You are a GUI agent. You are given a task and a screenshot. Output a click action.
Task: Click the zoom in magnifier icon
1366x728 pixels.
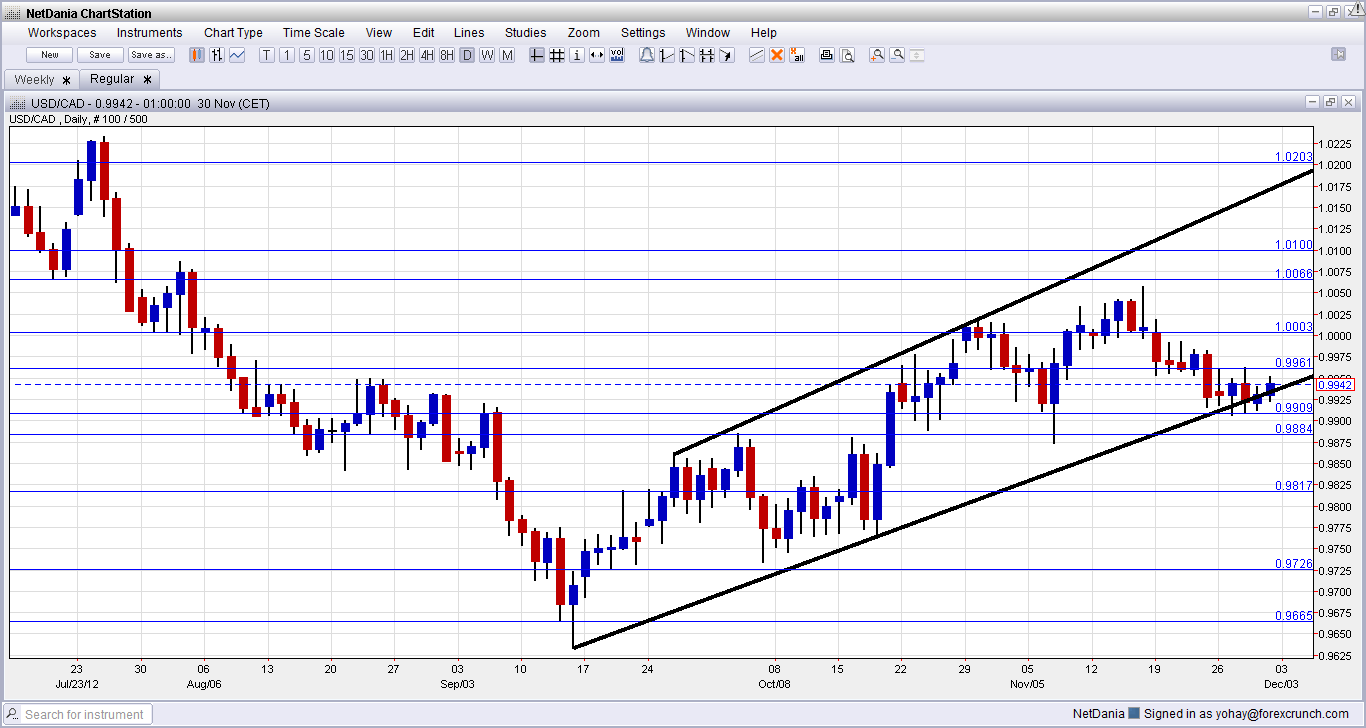coord(877,55)
